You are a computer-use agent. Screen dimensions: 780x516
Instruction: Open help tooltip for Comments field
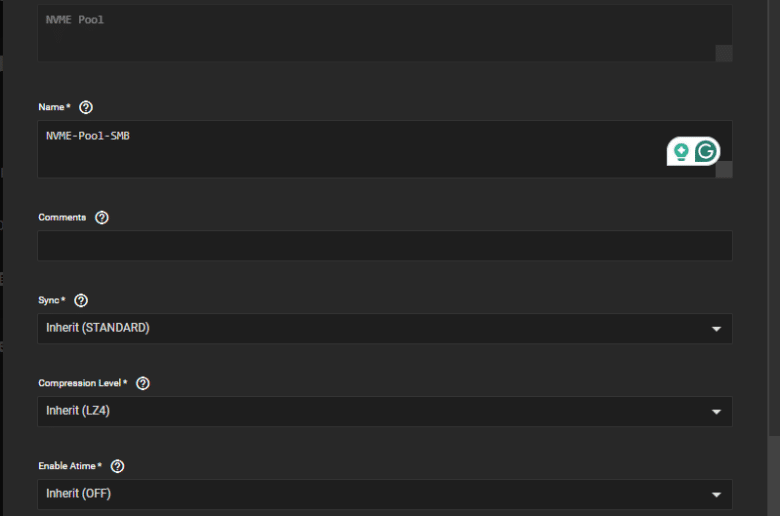click(x=101, y=217)
